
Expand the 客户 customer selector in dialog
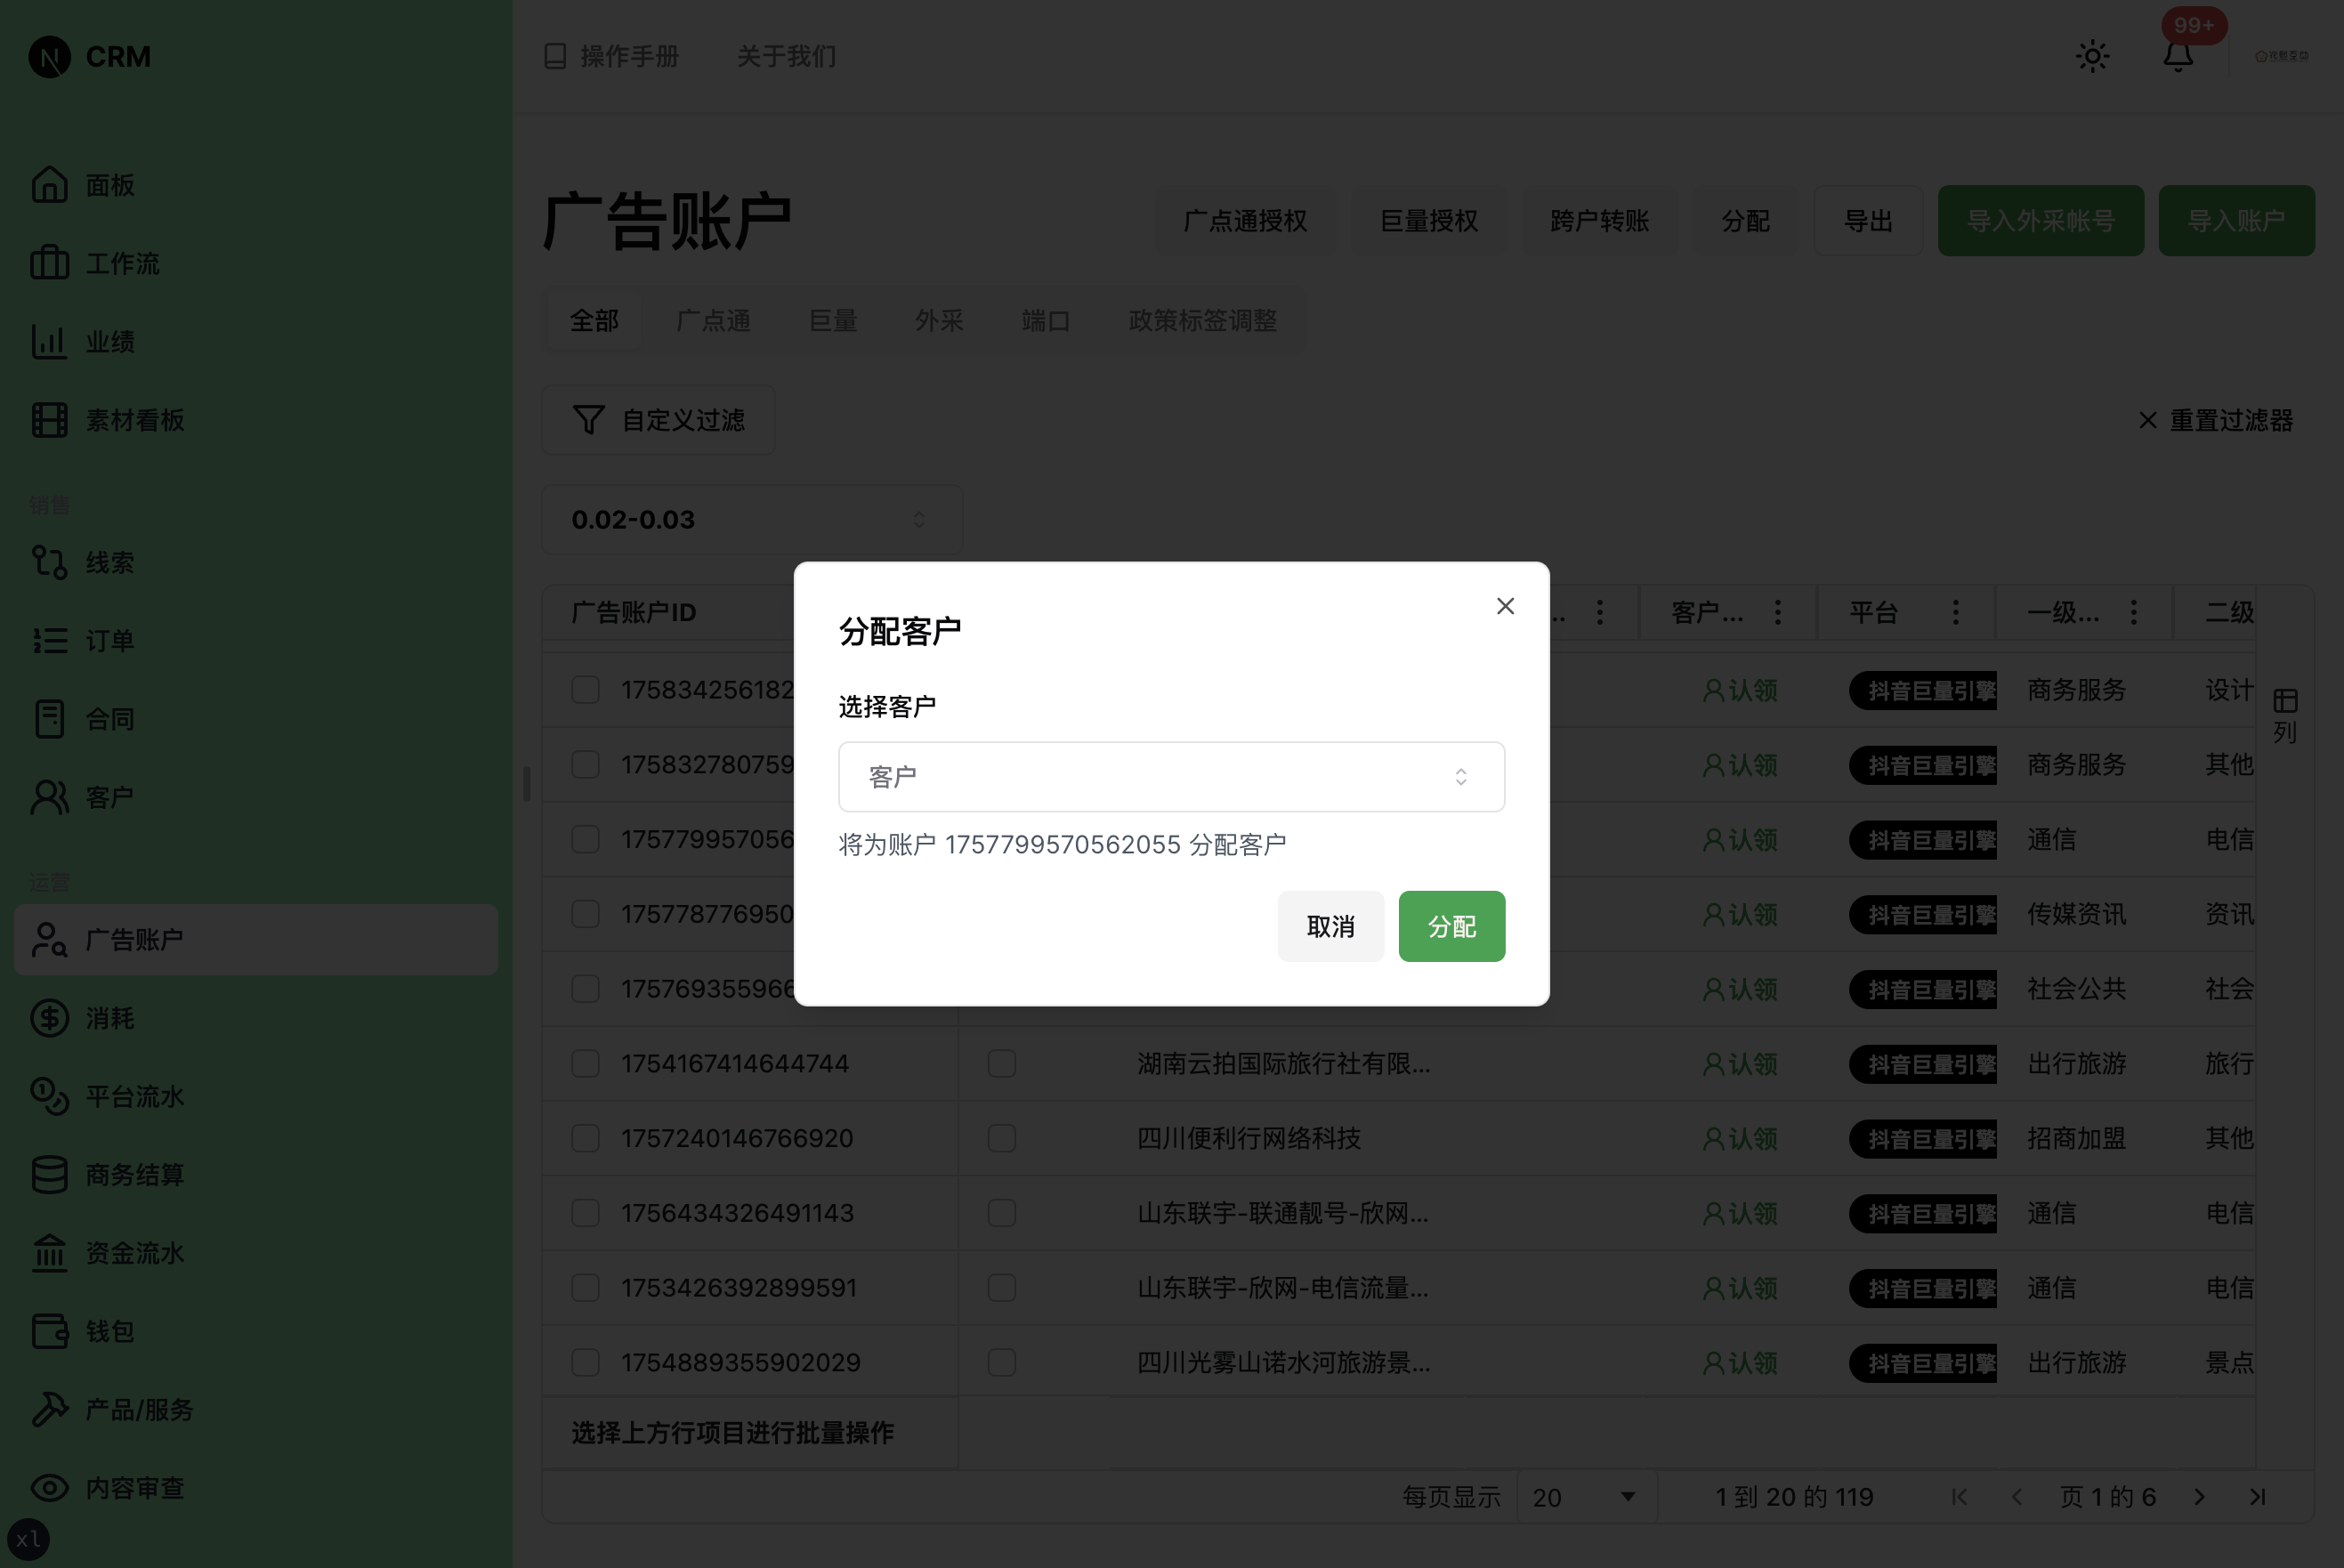pos(1170,776)
